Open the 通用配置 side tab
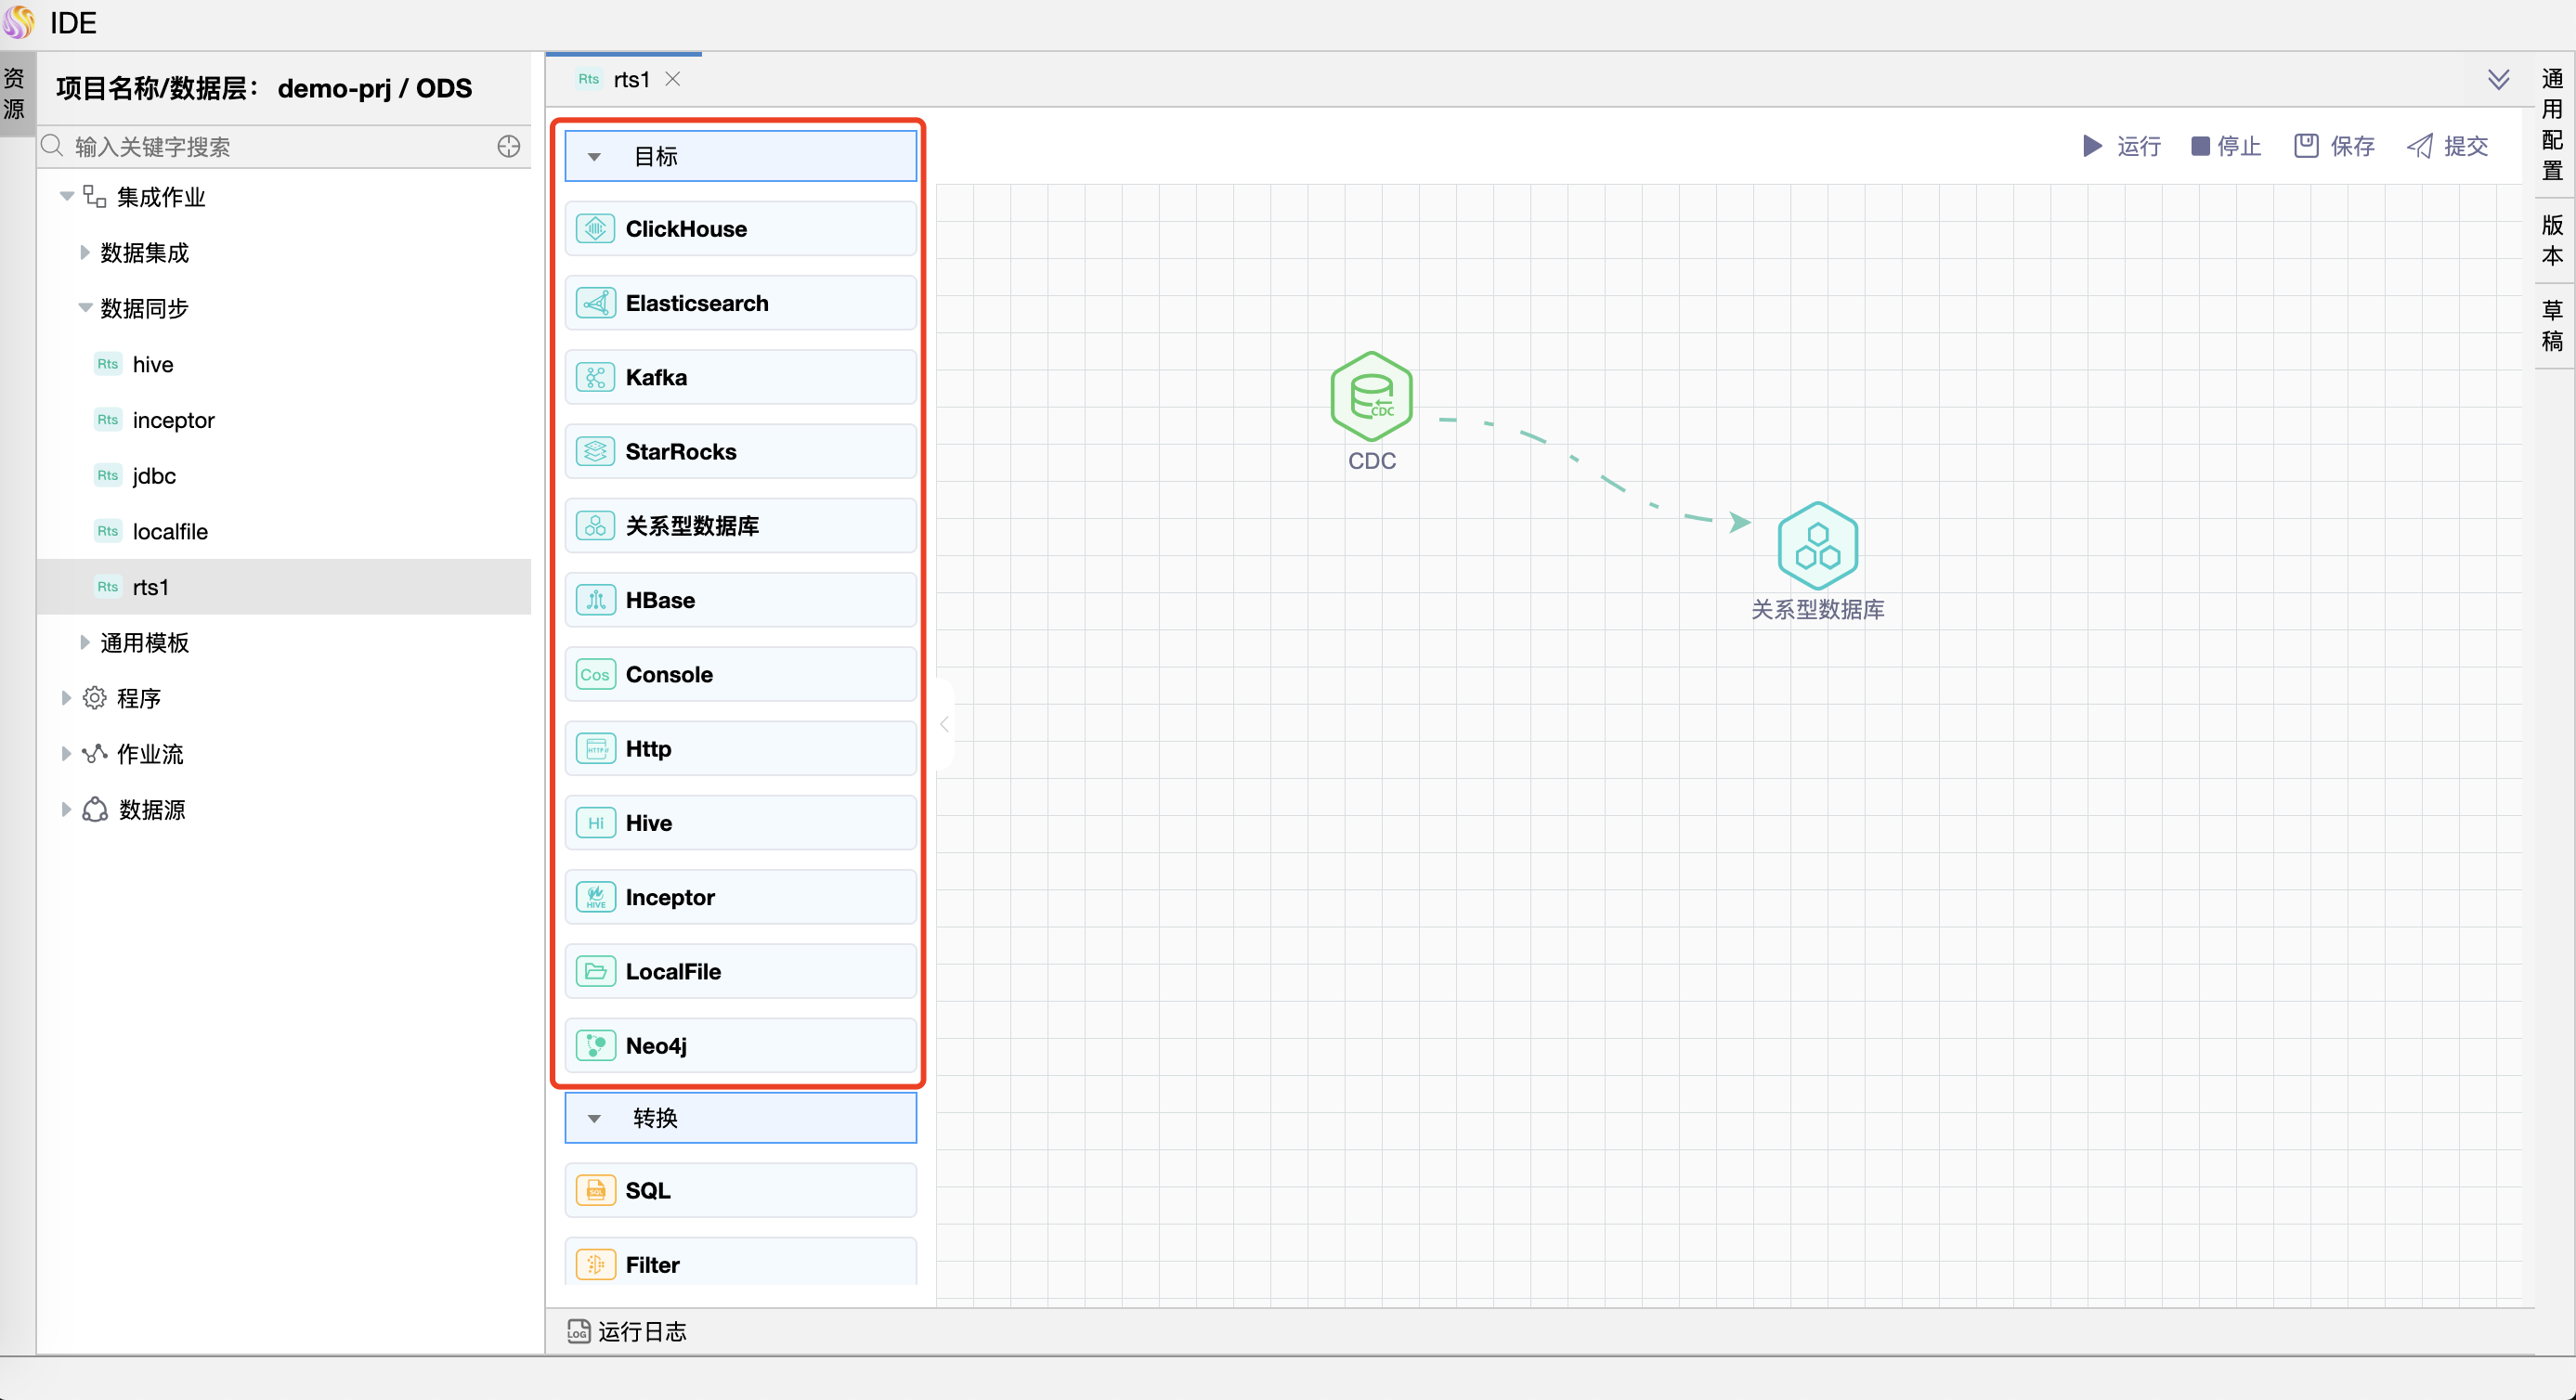 tap(2552, 125)
